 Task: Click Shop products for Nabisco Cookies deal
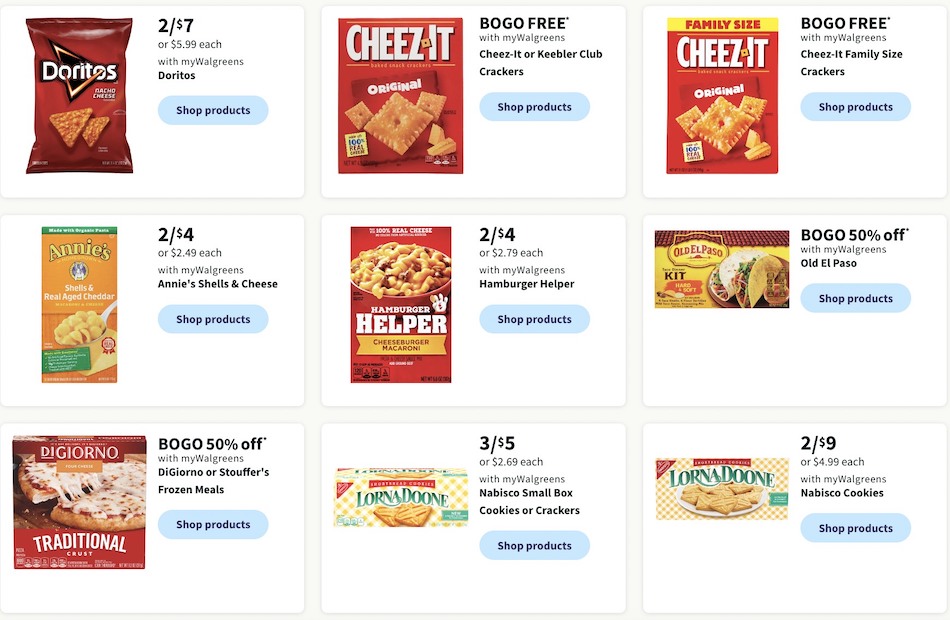coord(855,528)
